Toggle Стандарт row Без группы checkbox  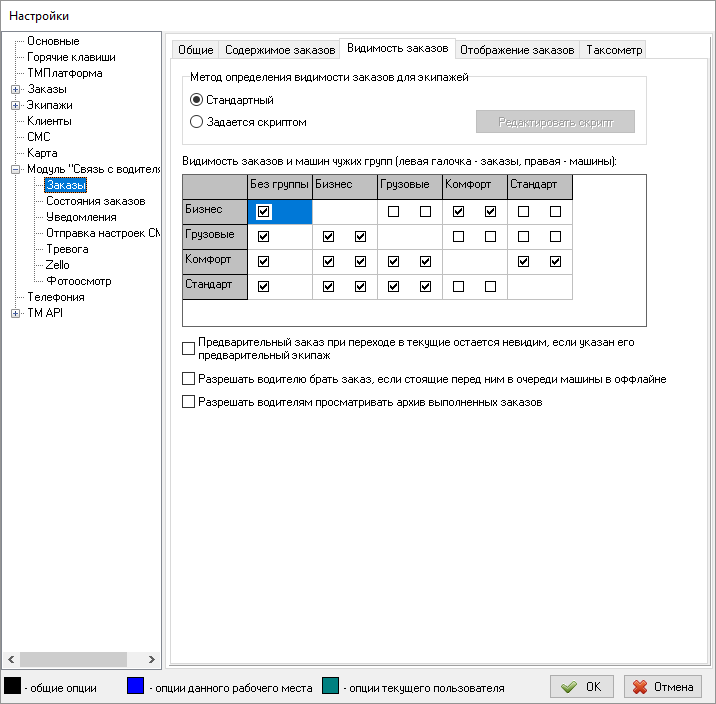(263, 287)
